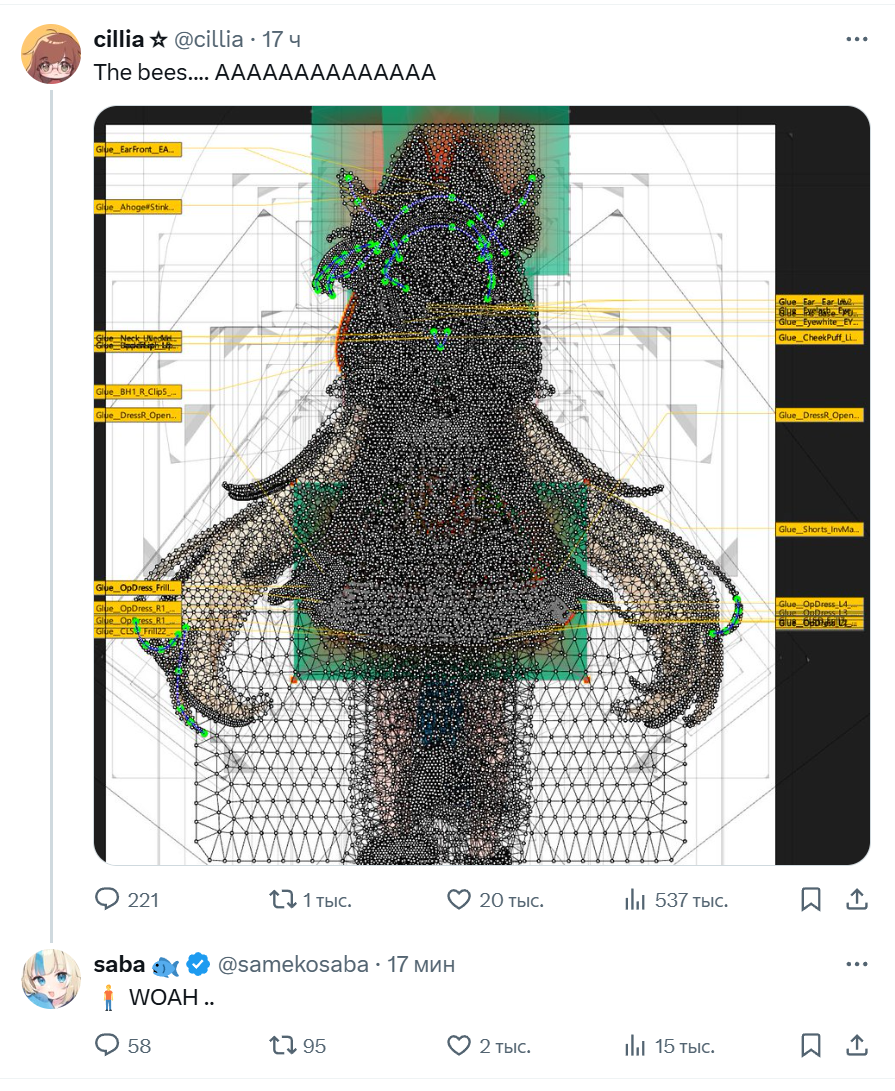Visit the @cillia handle link
Screen dimensions: 895x1091
[x=208, y=40]
